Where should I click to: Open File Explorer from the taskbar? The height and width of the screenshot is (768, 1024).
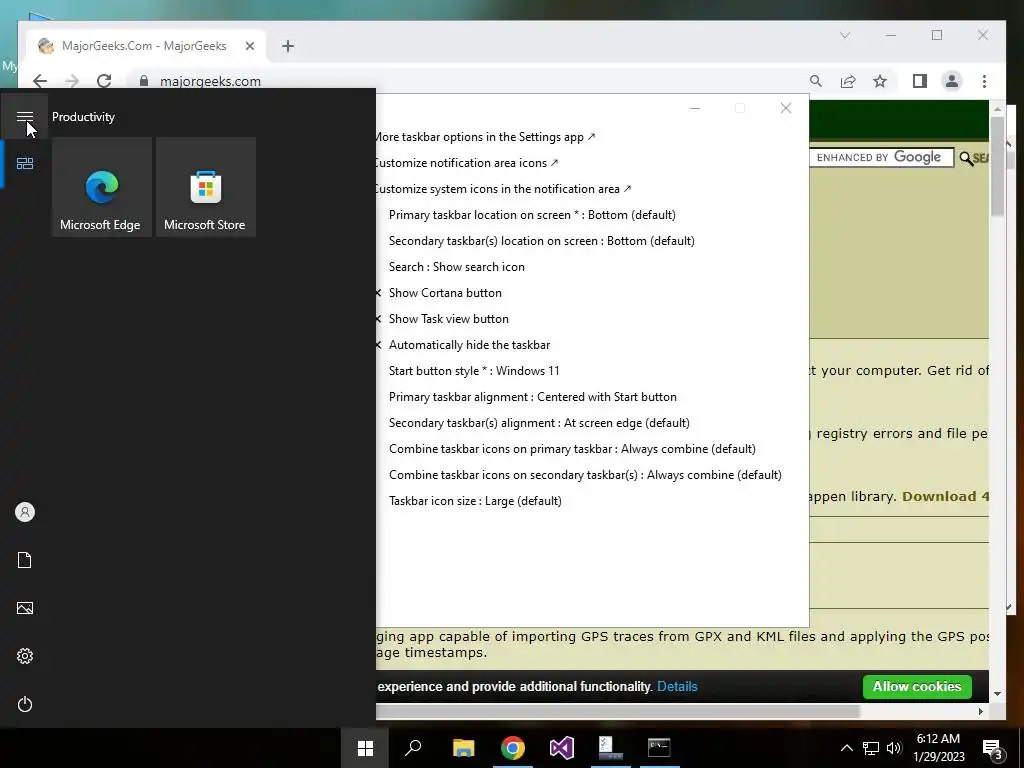(x=464, y=748)
